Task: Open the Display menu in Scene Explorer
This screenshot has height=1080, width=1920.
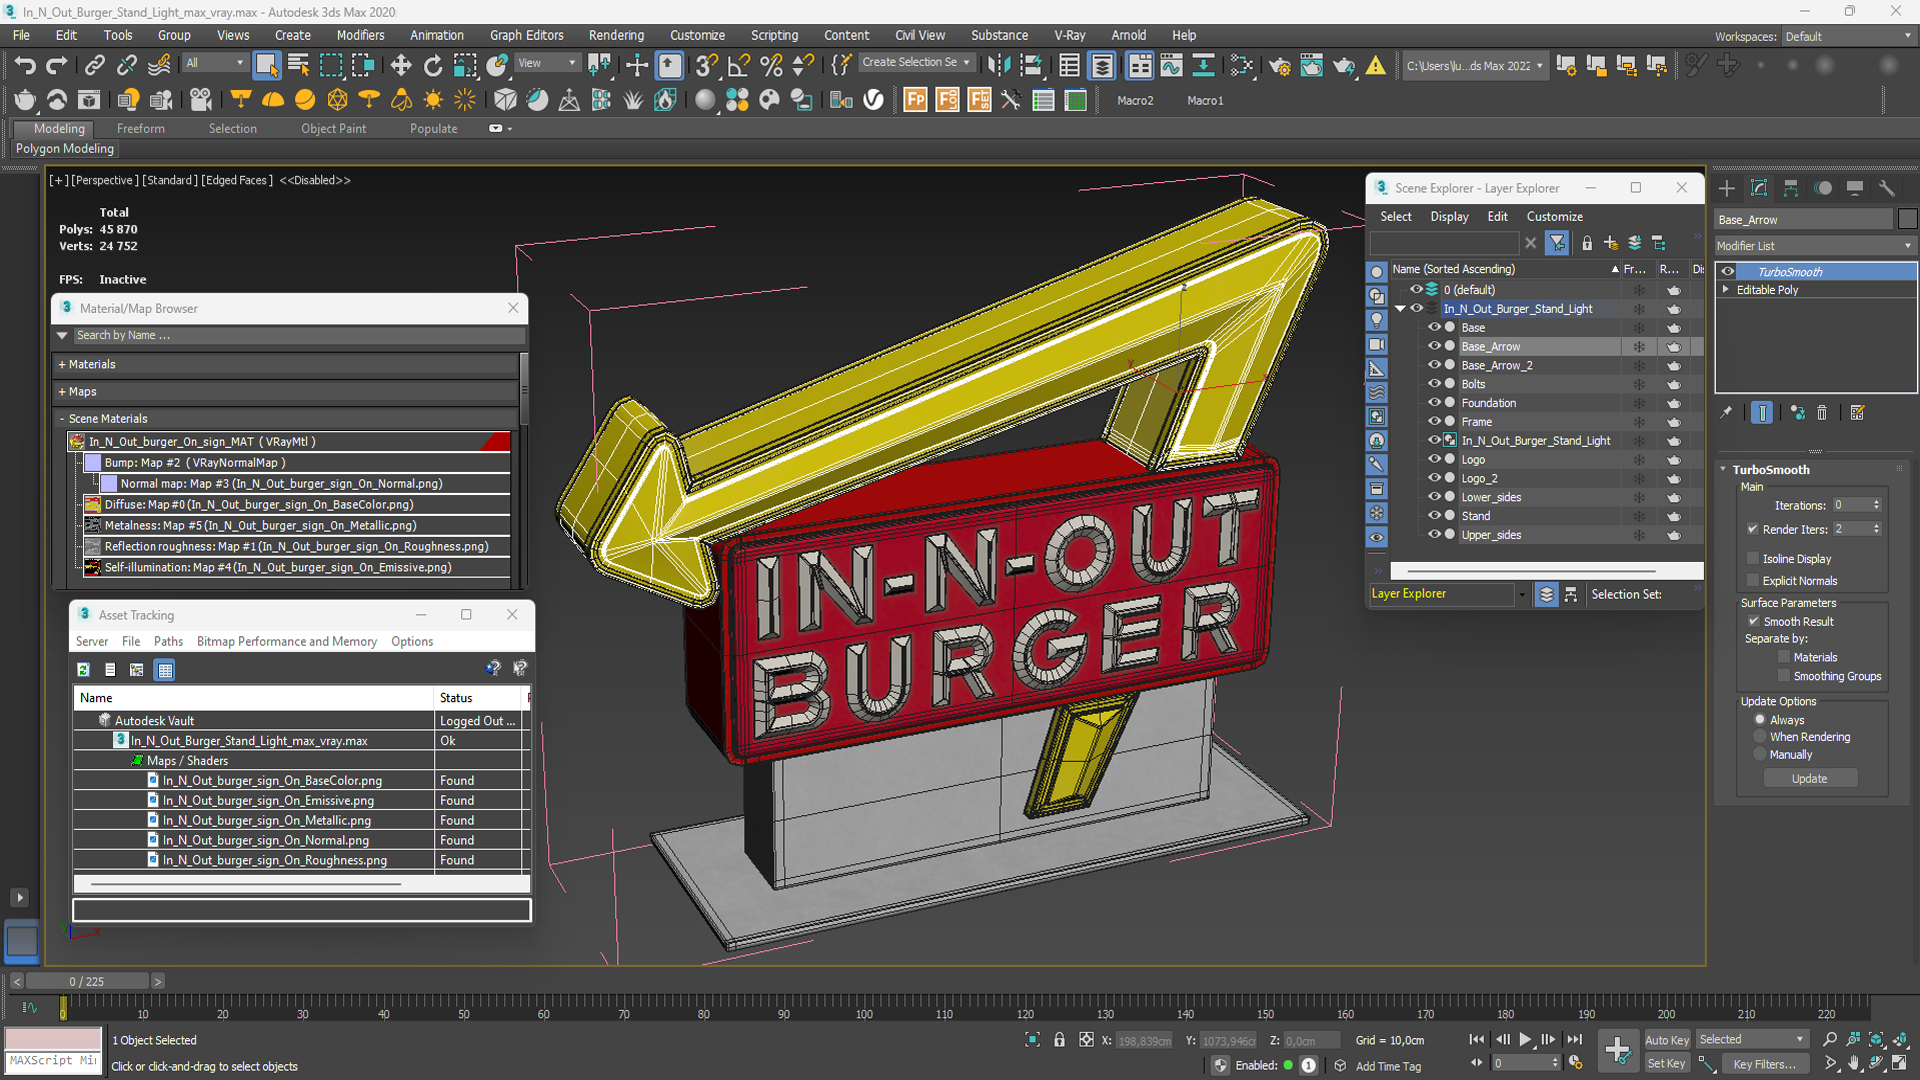Action: pyautogui.click(x=1449, y=217)
